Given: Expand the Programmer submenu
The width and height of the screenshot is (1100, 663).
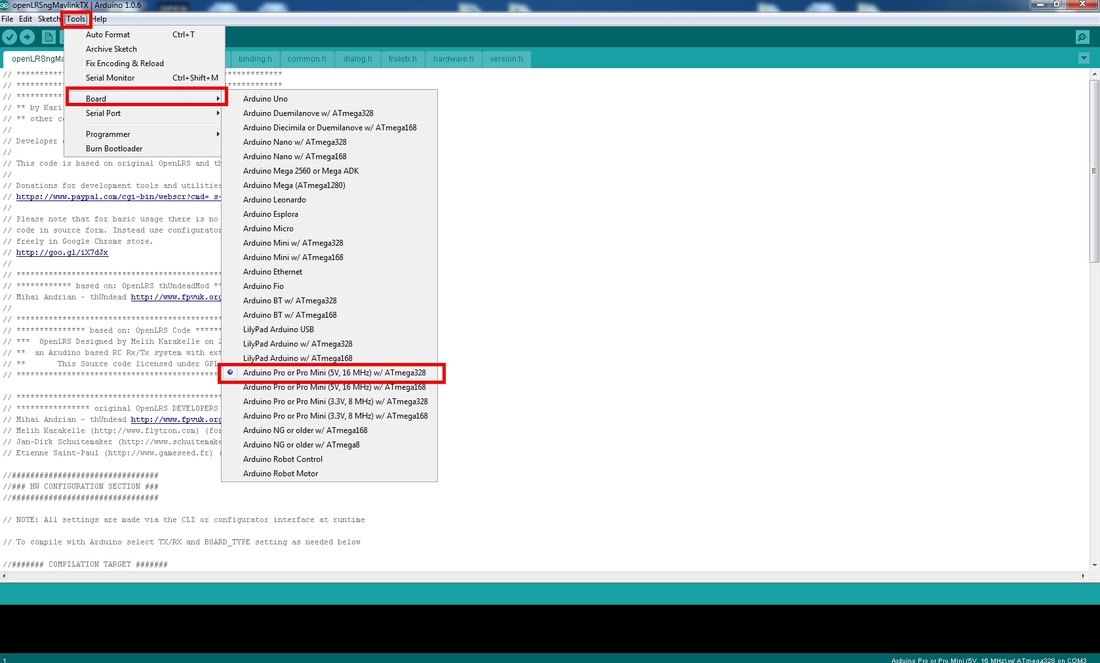Looking at the screenshot, I should tap(146, 134).
